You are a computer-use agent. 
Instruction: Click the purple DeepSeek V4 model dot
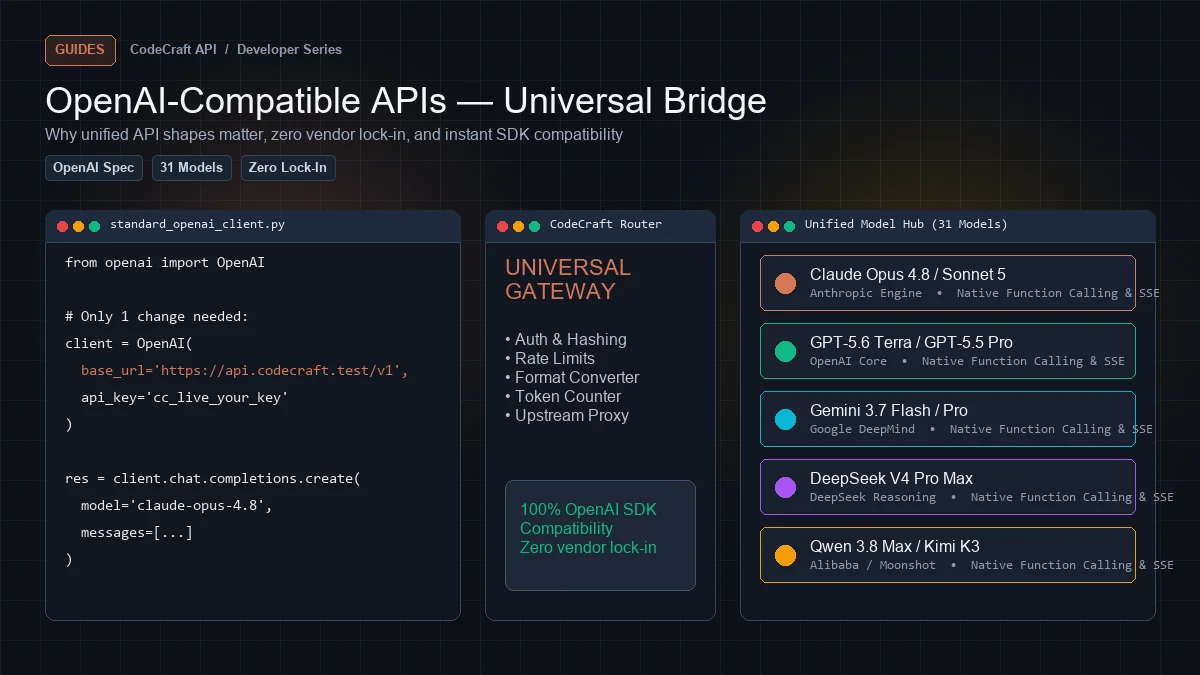point(785,487)
